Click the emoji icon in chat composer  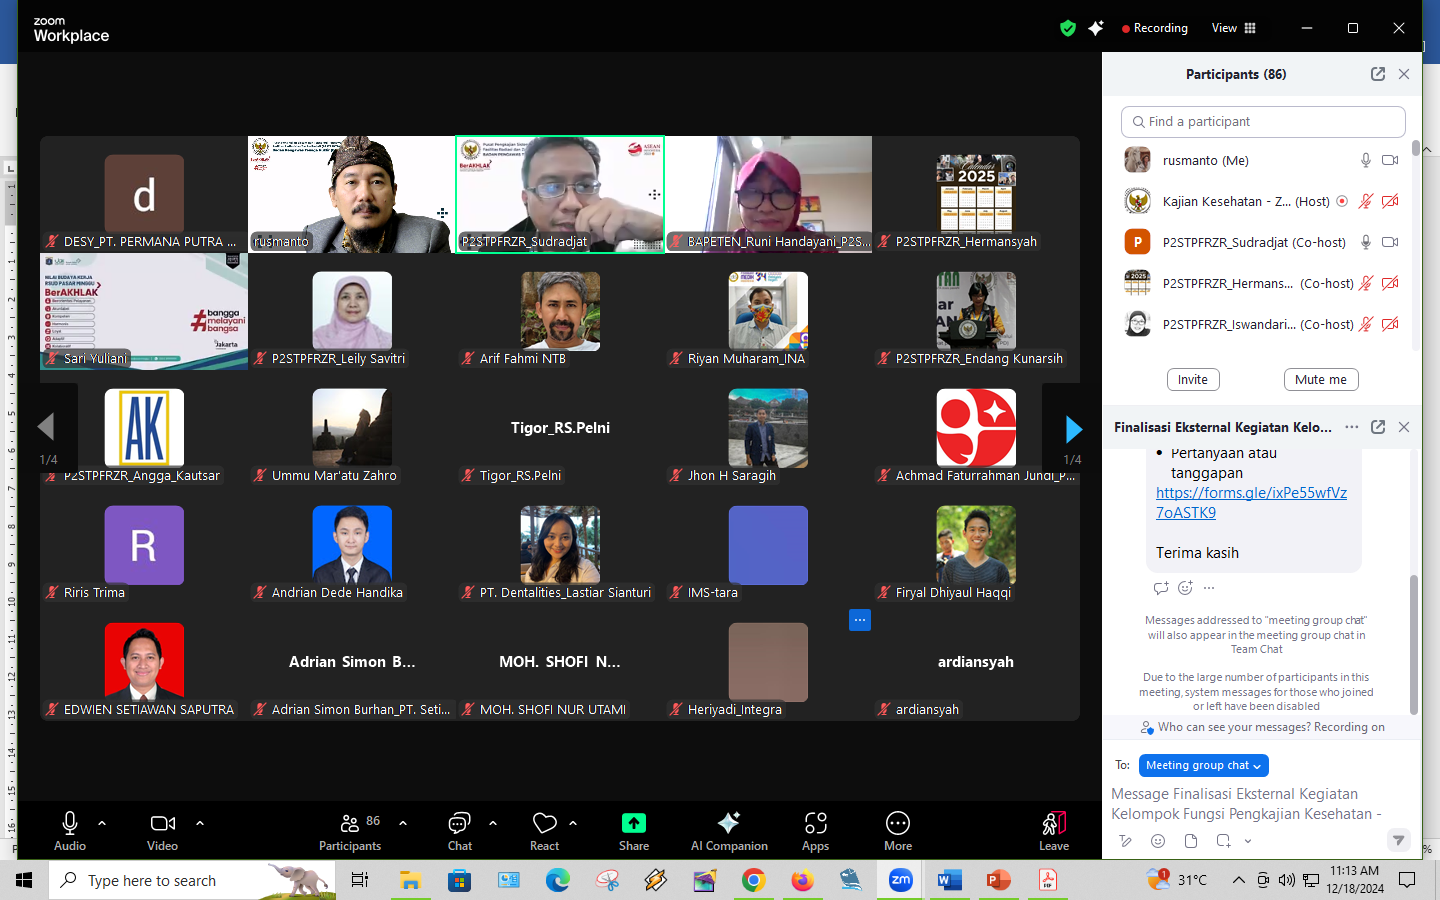click(1157, 841)
